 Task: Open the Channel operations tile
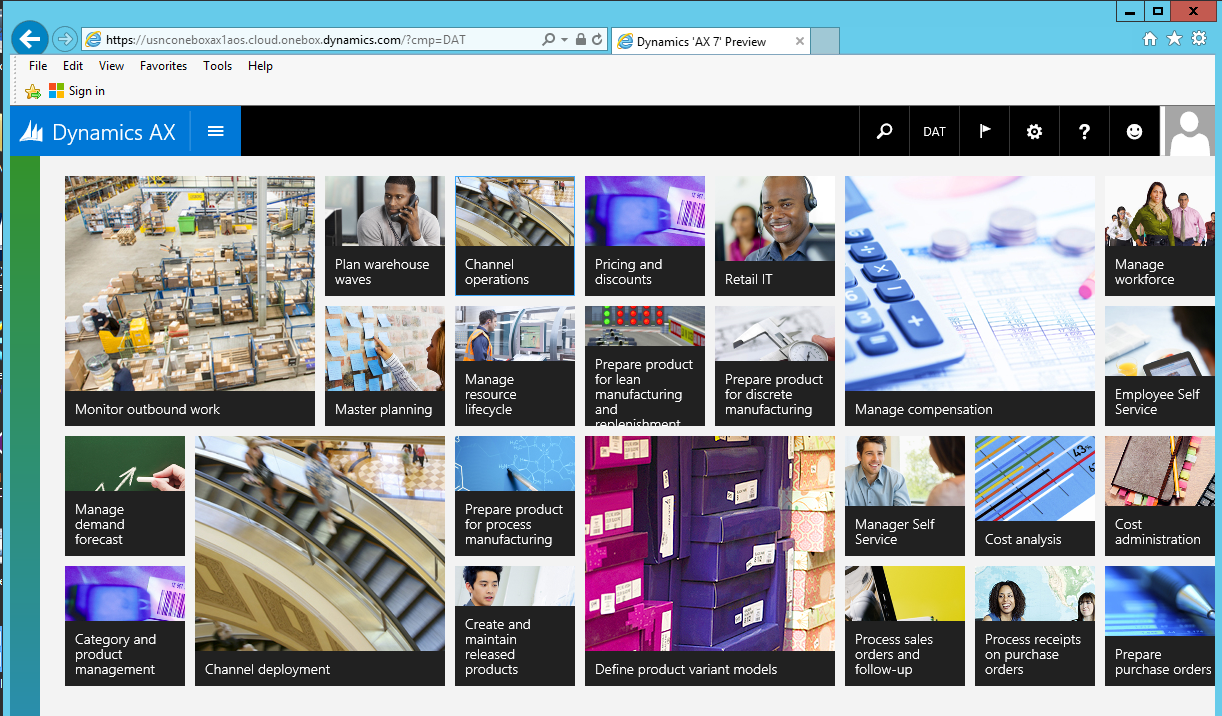(x=515, y=236)
